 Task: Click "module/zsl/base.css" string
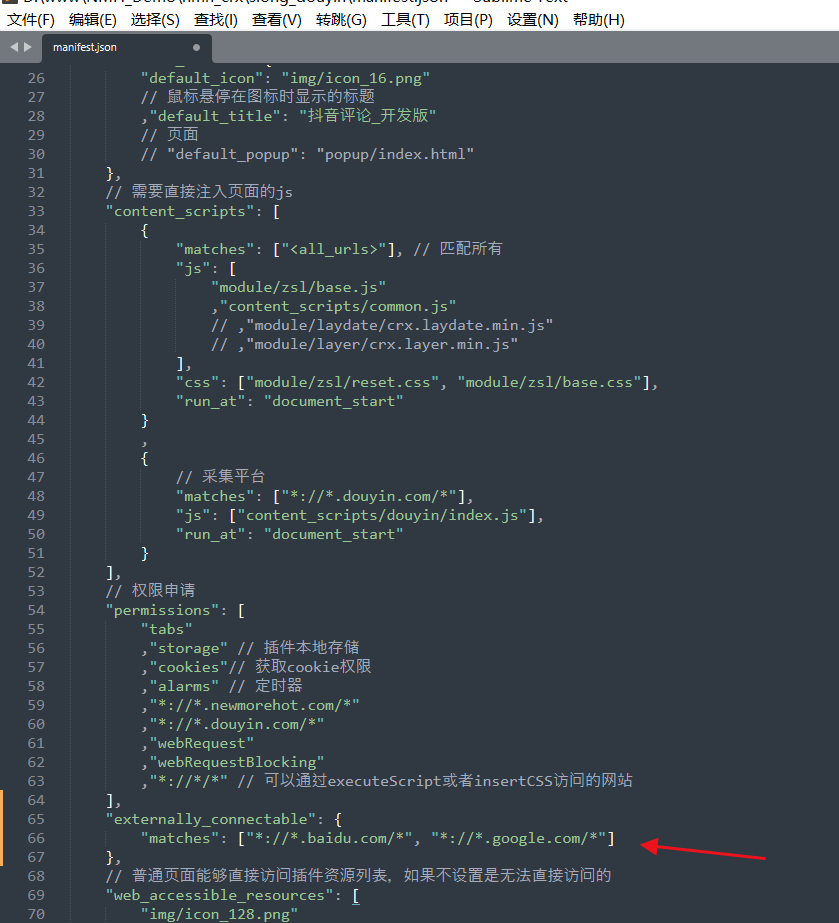[x=549, y=383]
